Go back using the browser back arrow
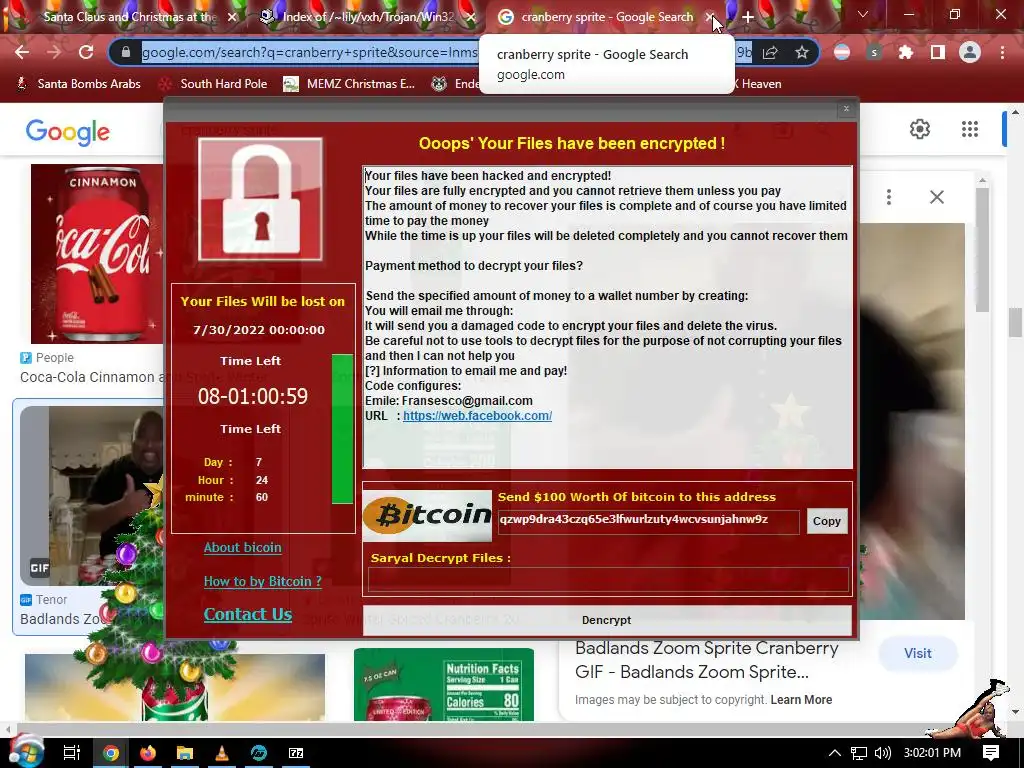Screen dimensions: 1024x768 point(22,52)
